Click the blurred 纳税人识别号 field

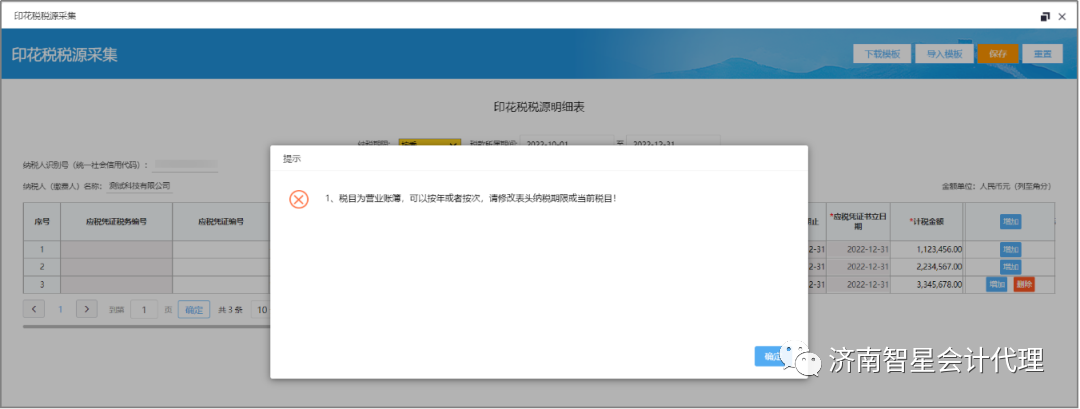(x=185, y=165)
